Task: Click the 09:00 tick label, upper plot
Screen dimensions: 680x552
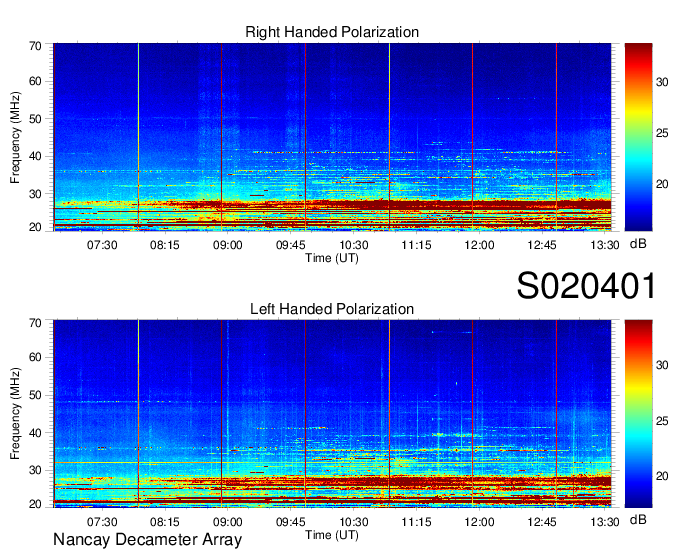Action: (x=228, y=245)
